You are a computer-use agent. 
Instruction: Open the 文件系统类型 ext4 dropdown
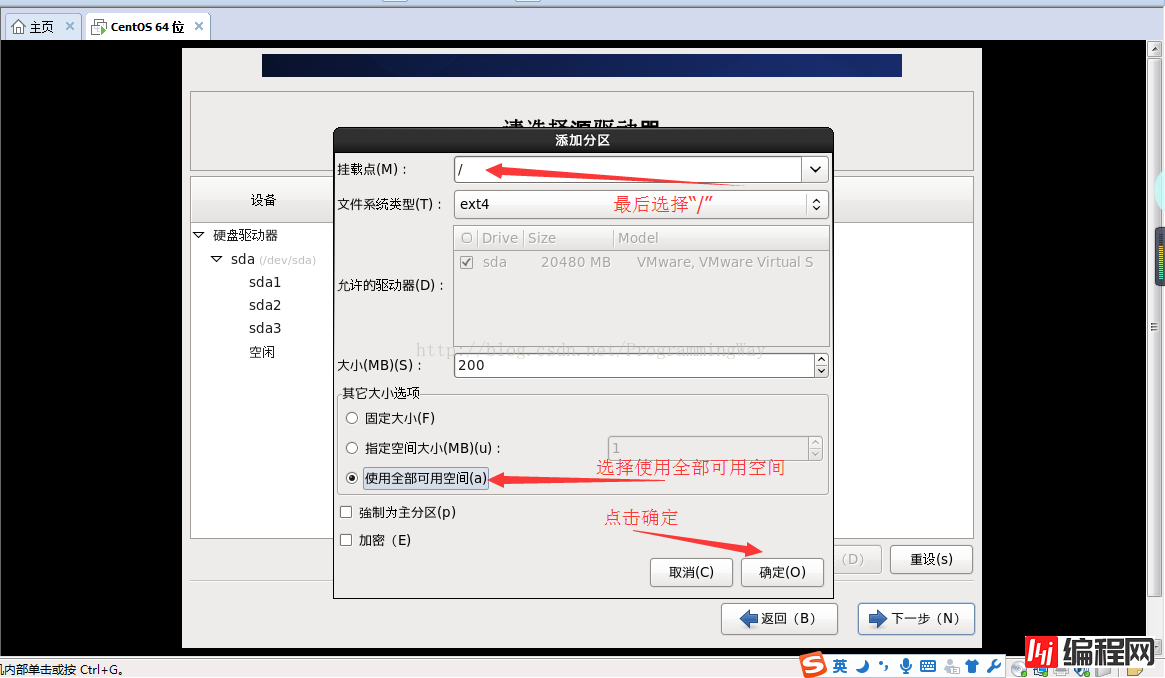(x=816, y=204)
